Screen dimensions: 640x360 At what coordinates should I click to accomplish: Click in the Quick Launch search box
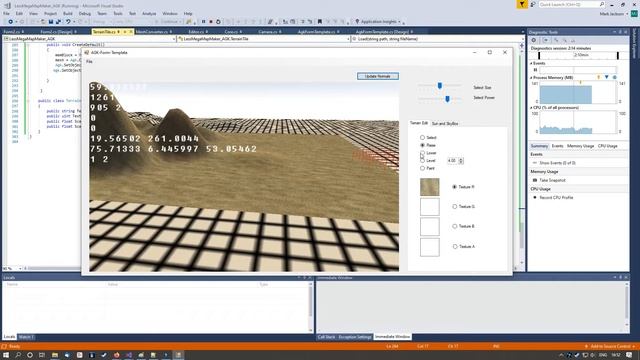coord(571,4)
